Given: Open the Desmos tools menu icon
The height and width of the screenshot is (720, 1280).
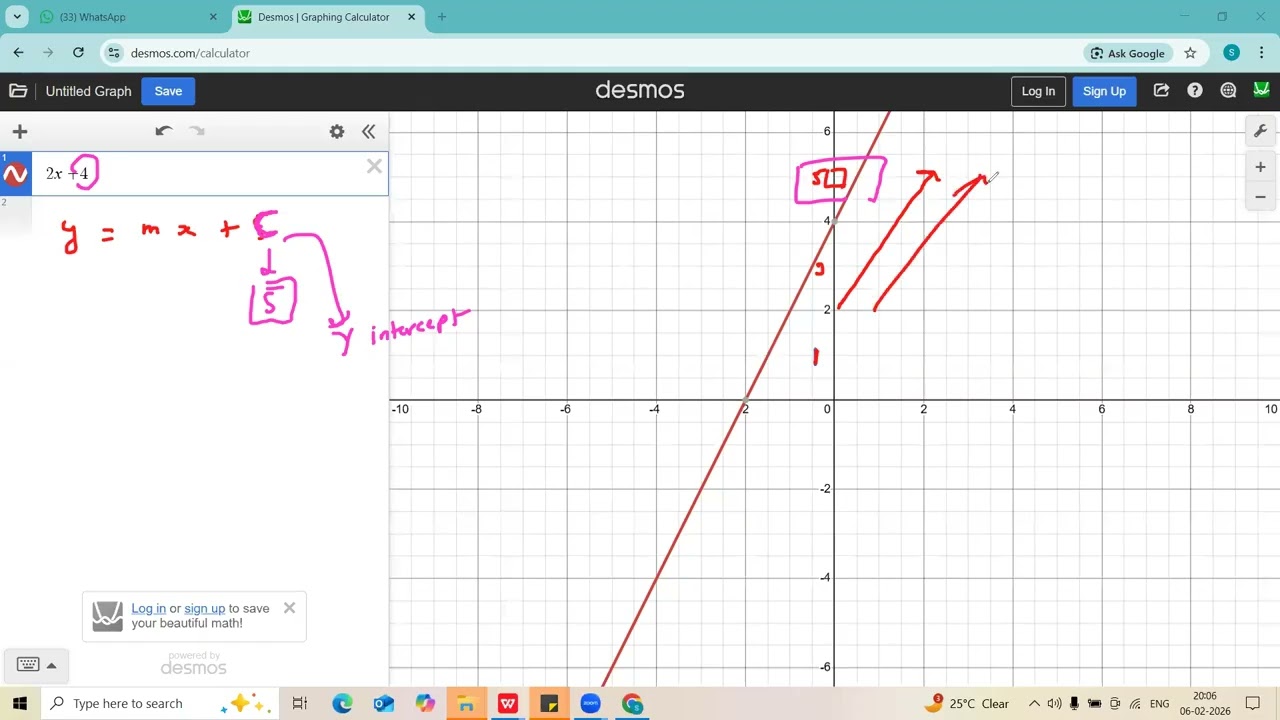Looking at the screenshot, I should pyautogui.click(x=1261, y=90).
